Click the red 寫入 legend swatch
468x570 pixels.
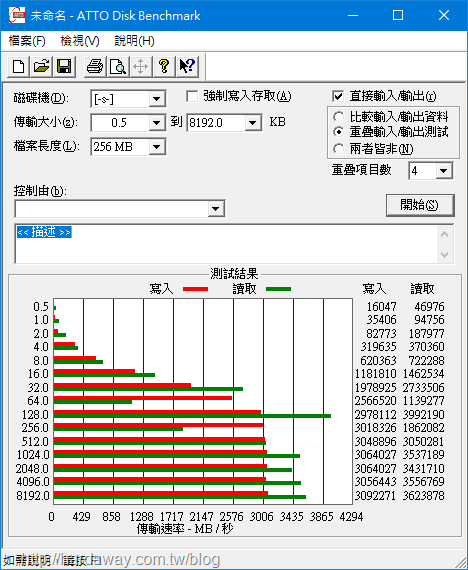195,289
